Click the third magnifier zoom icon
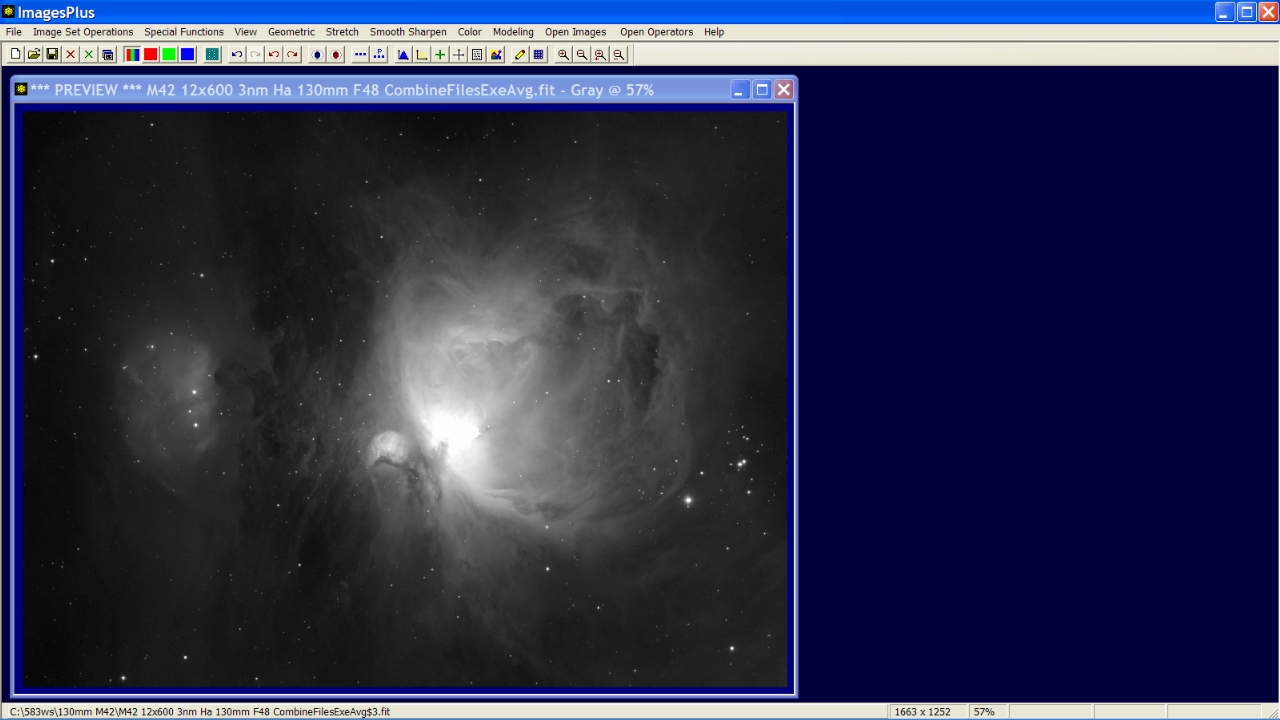The height and width of the screenshot is (720, 1280). 600,54
